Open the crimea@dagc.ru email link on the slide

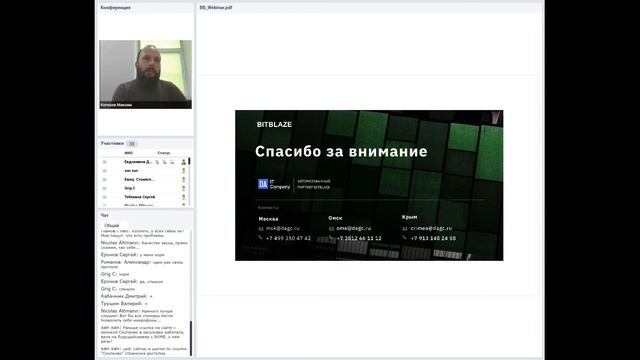coord(431,228)
